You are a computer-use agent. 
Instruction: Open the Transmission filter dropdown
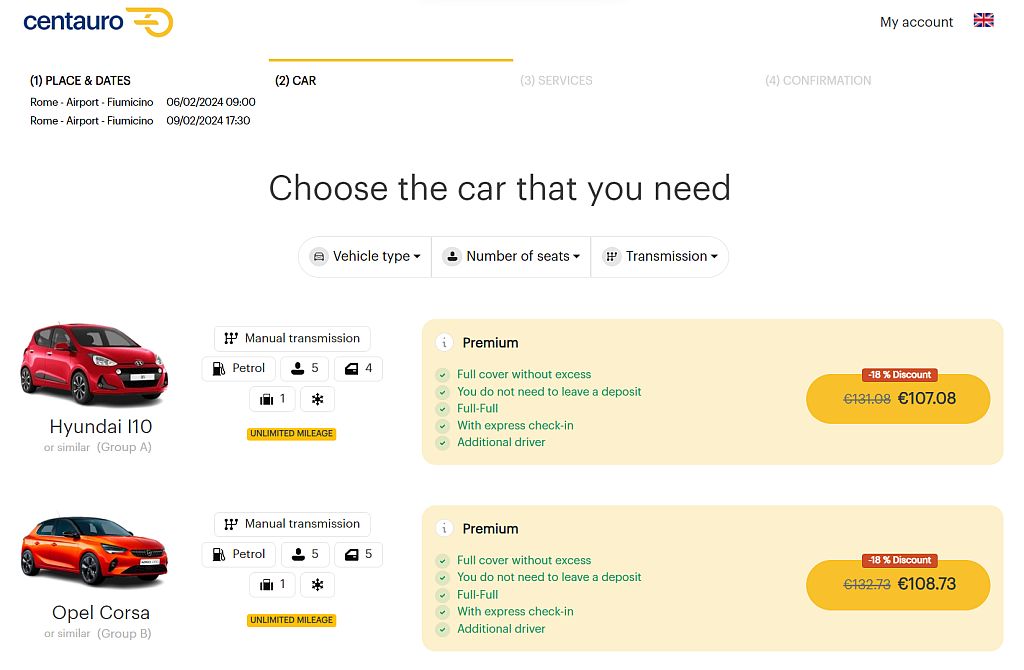[x=660, y=256]
